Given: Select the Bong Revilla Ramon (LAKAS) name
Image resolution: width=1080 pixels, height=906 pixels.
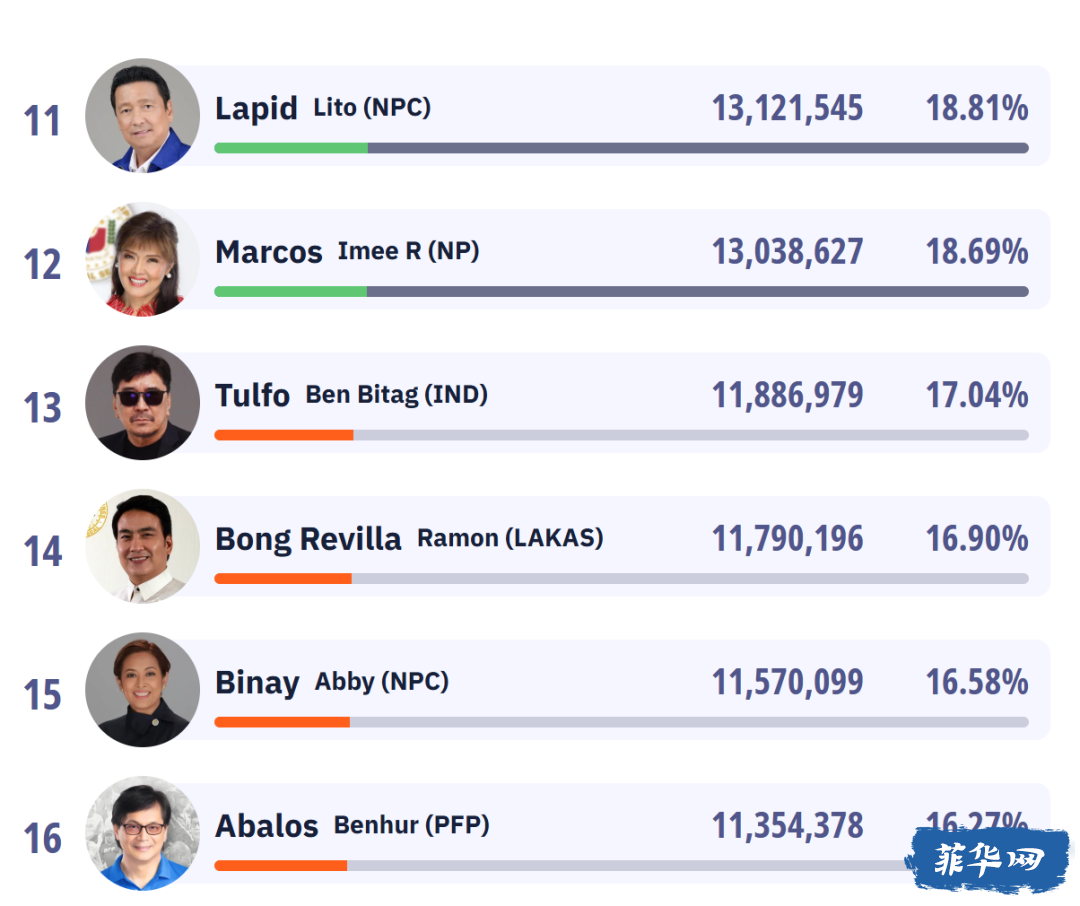Looking at the screenshot, I should (x=409, y=539).
